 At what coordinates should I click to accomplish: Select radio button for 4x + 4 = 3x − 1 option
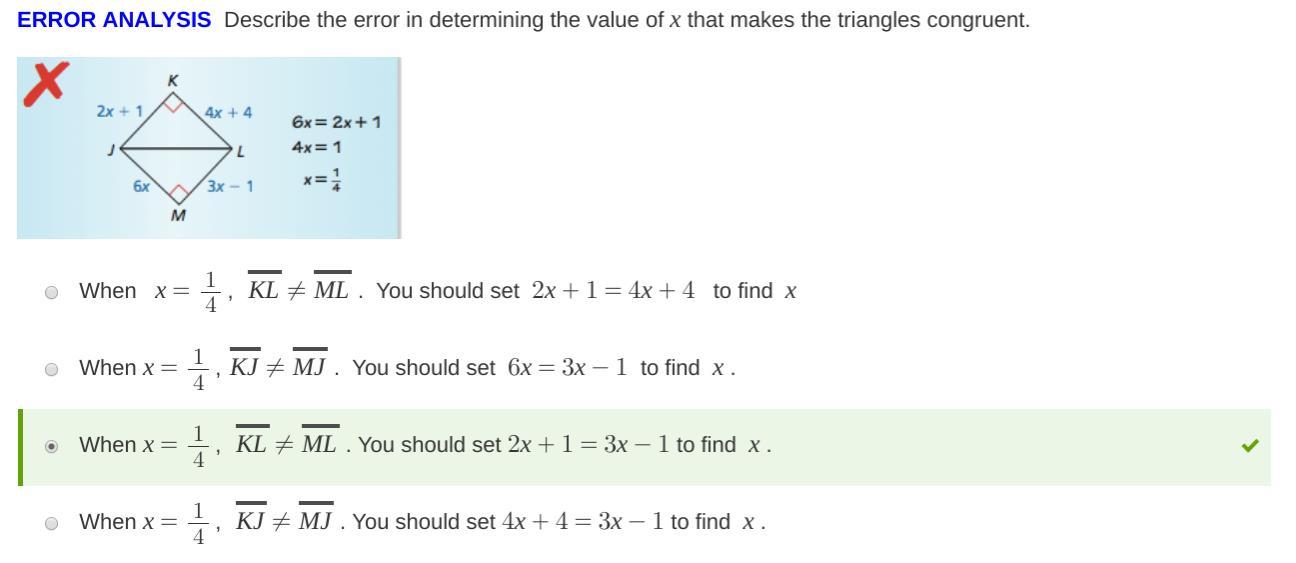click(52, 522)
